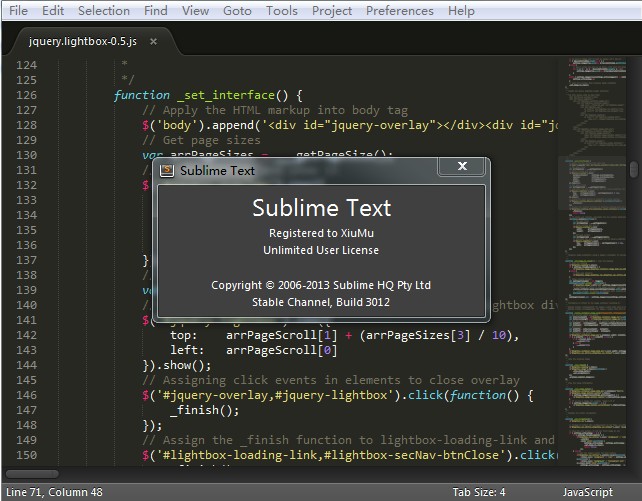Open the Find menu
The width and height of the screenshot is (642, 501).
point(156,11)
